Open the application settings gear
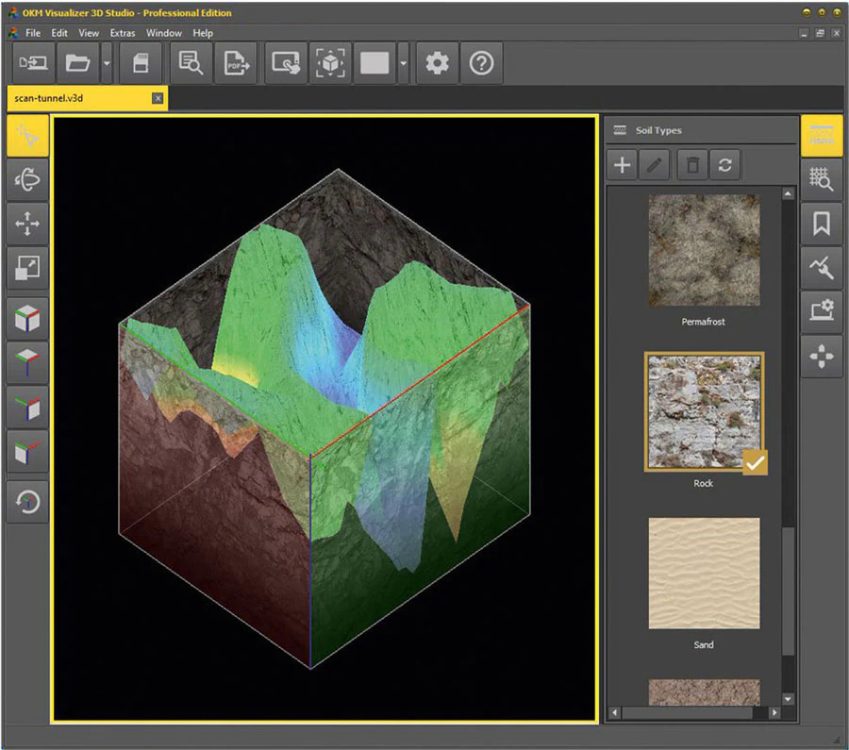Viewport: 849px width, 750px height. click(437, 62)
